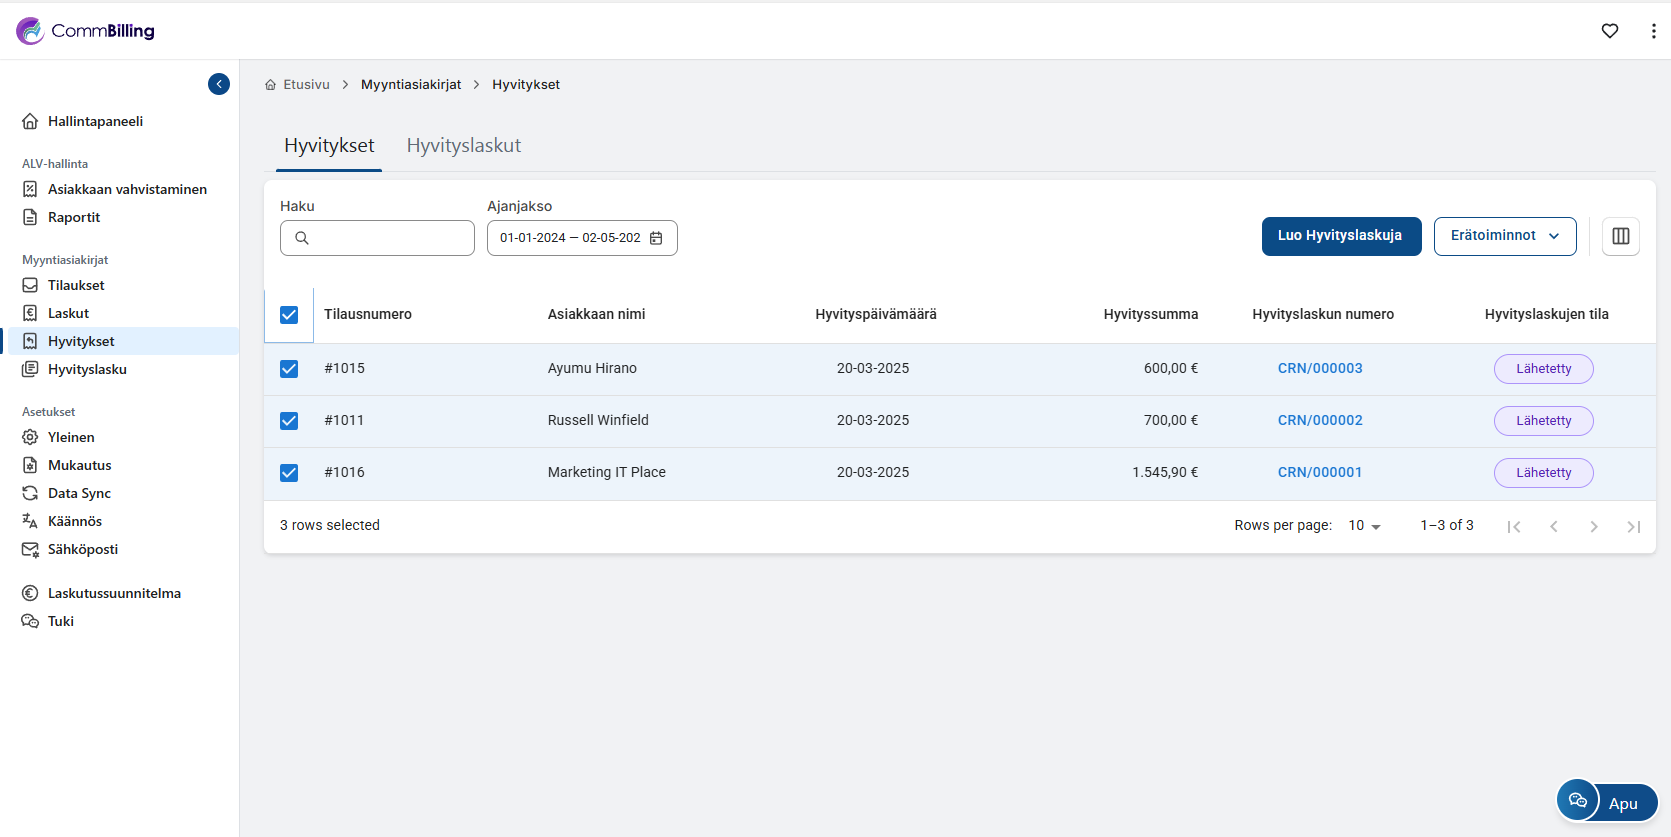Click the Haku search input field
The width and height of the screenshot is (1671, 837).
pos(390,238)
